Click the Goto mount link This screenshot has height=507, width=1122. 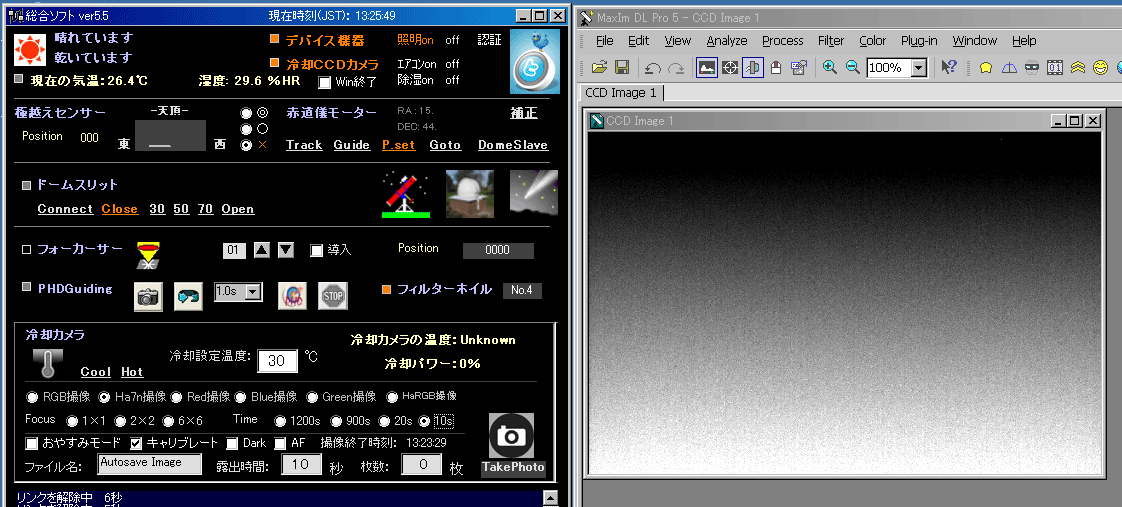[x=445, y=144]
